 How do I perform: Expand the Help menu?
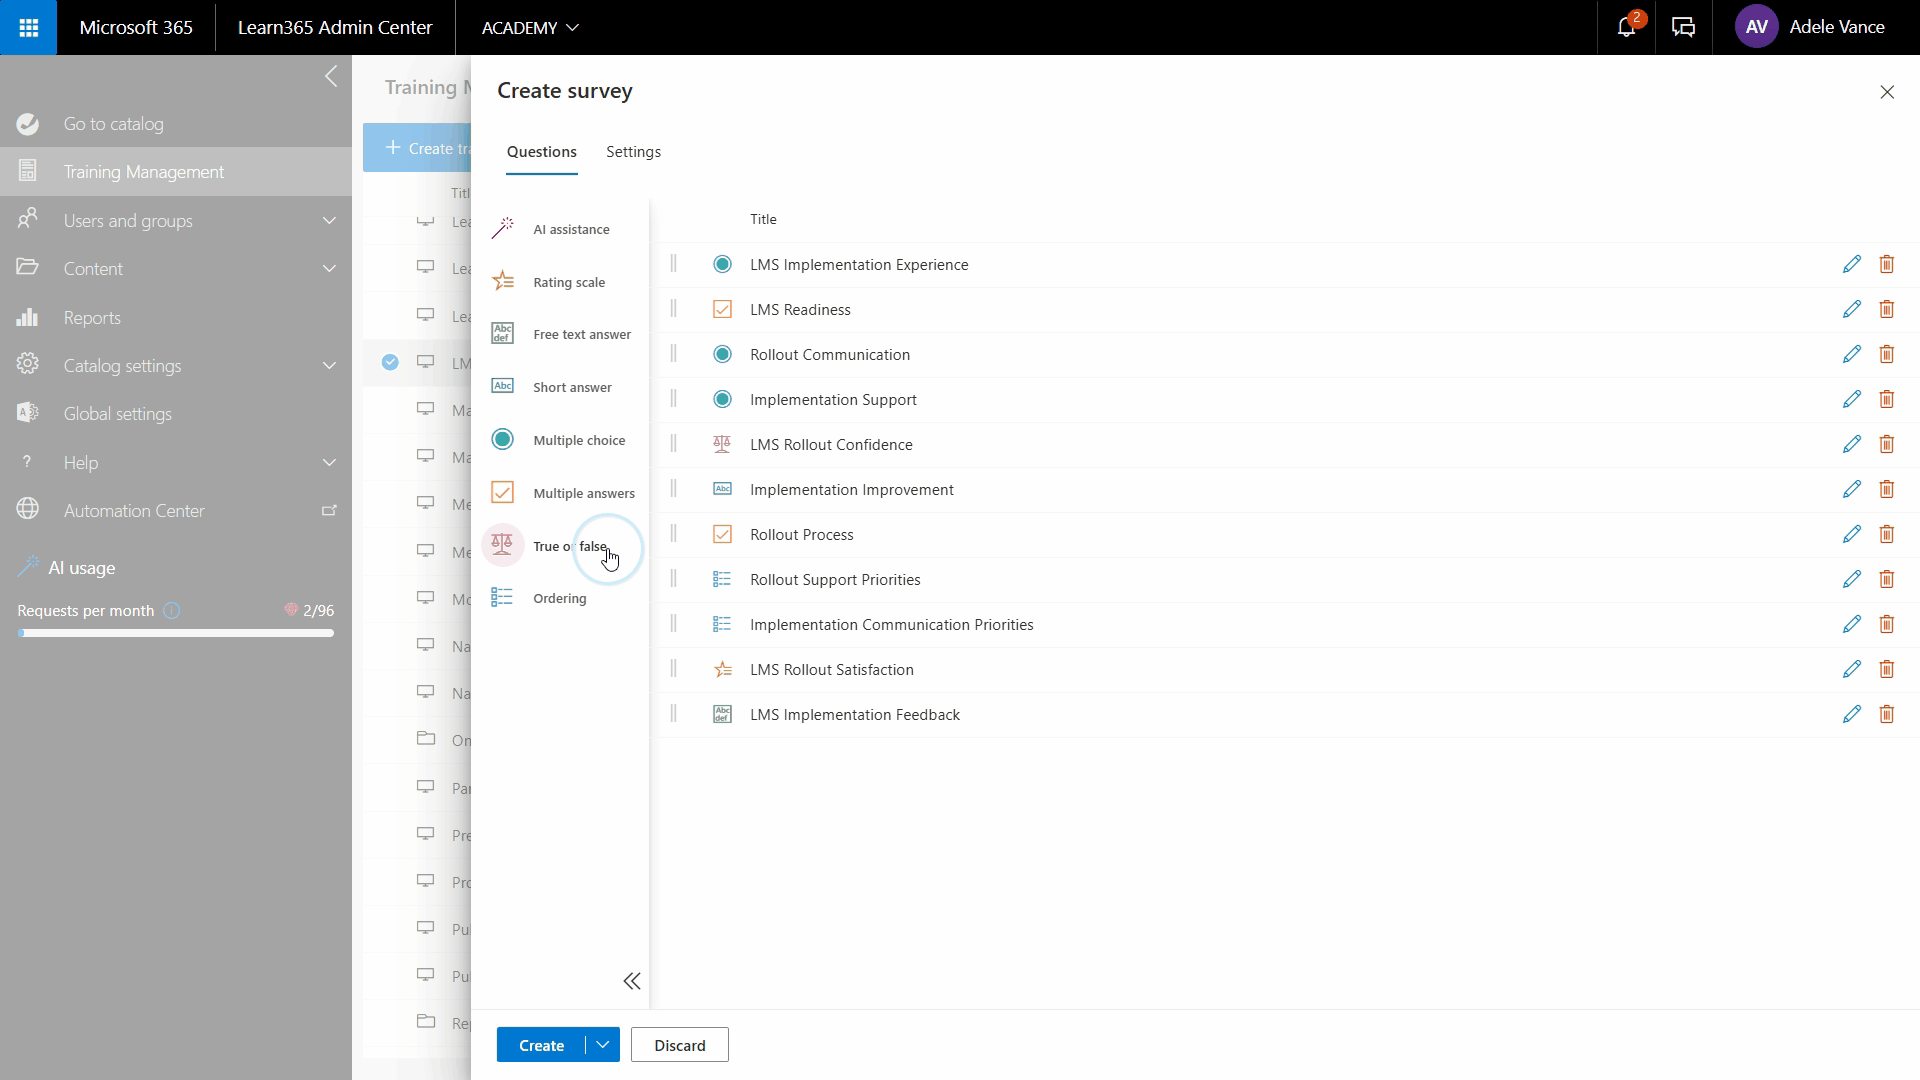point(329,462)
